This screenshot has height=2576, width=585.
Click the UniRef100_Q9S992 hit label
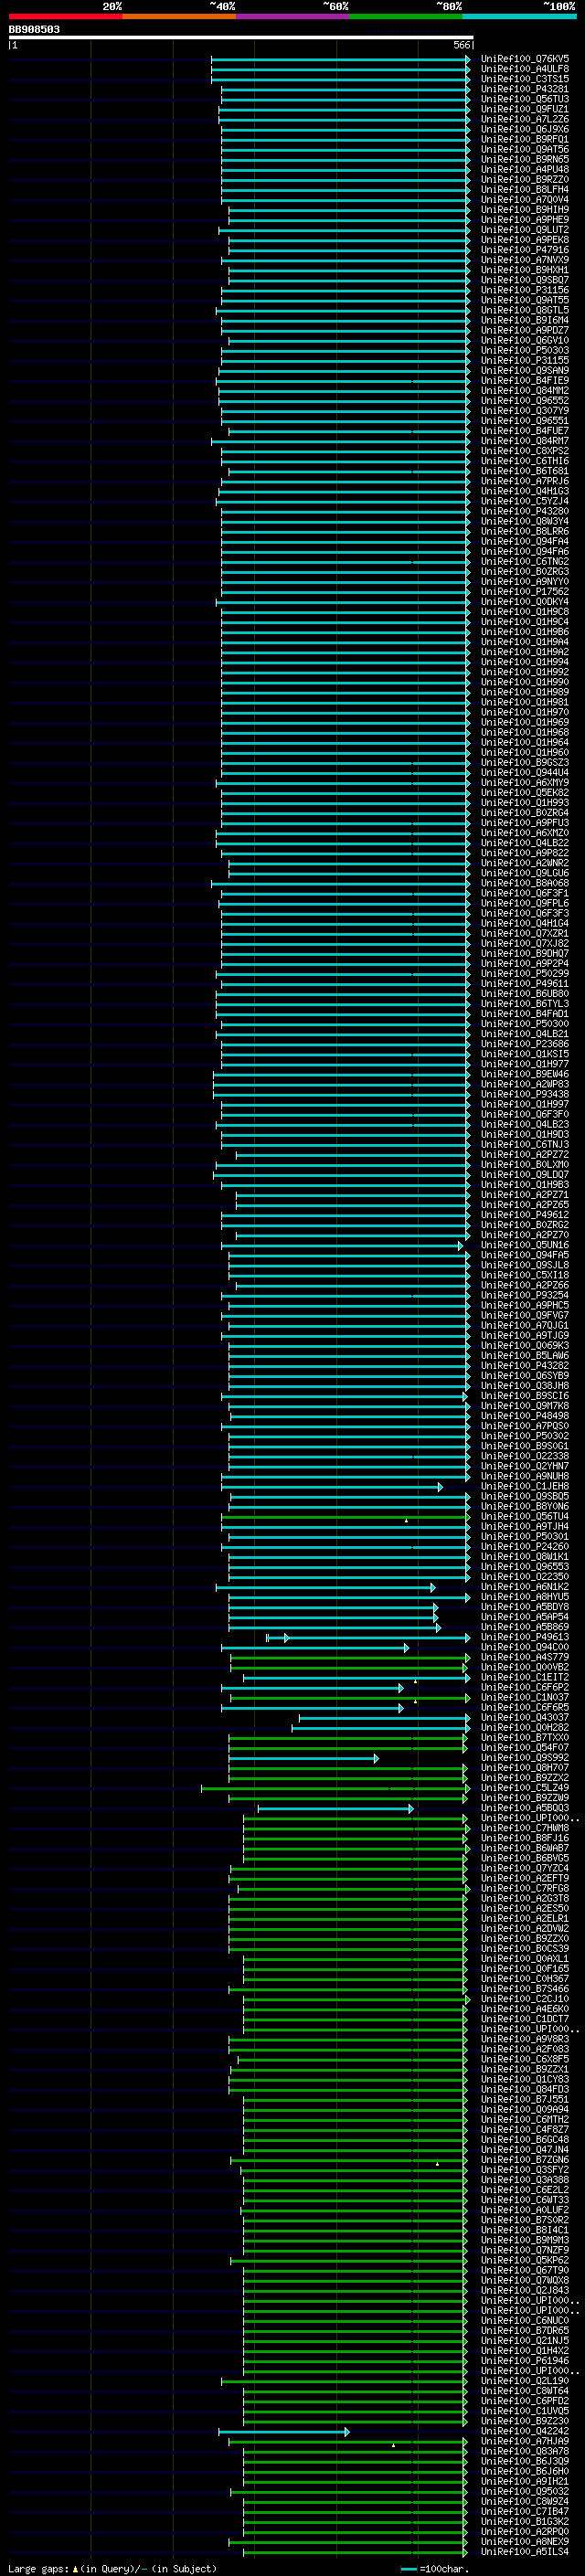click(x=525, y=1757)
